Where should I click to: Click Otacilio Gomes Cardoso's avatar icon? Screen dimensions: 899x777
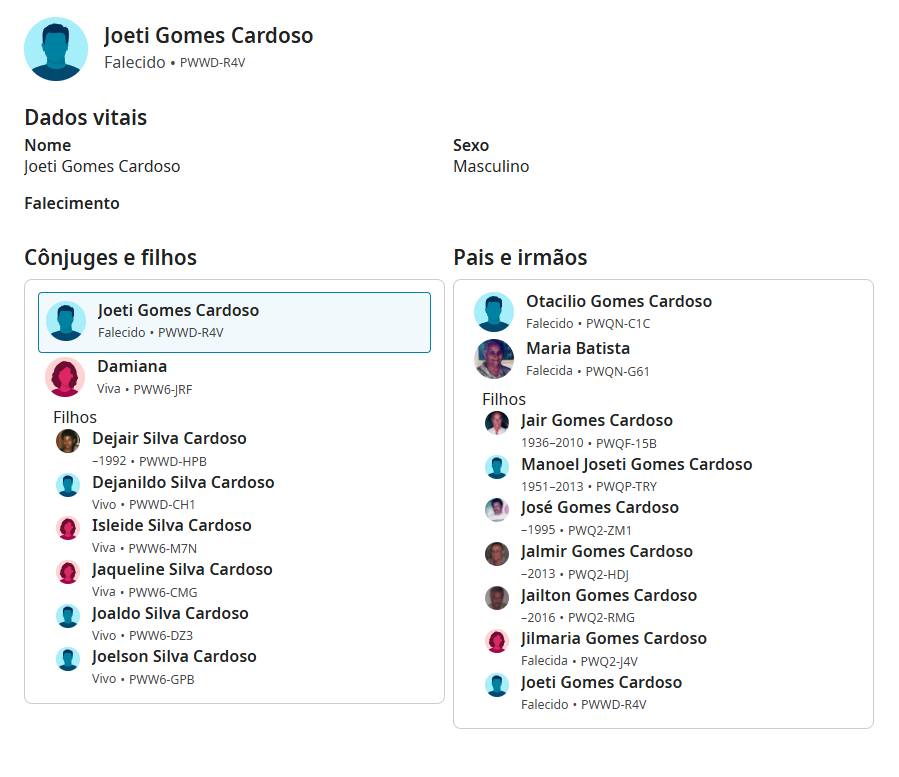pyautogui.click(x=494, y=312)
